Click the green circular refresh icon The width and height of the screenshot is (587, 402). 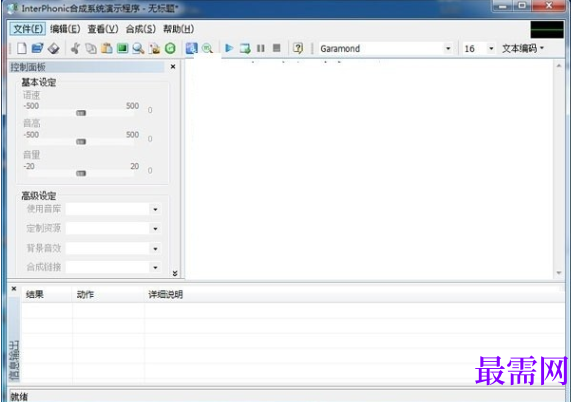[170, 48]
